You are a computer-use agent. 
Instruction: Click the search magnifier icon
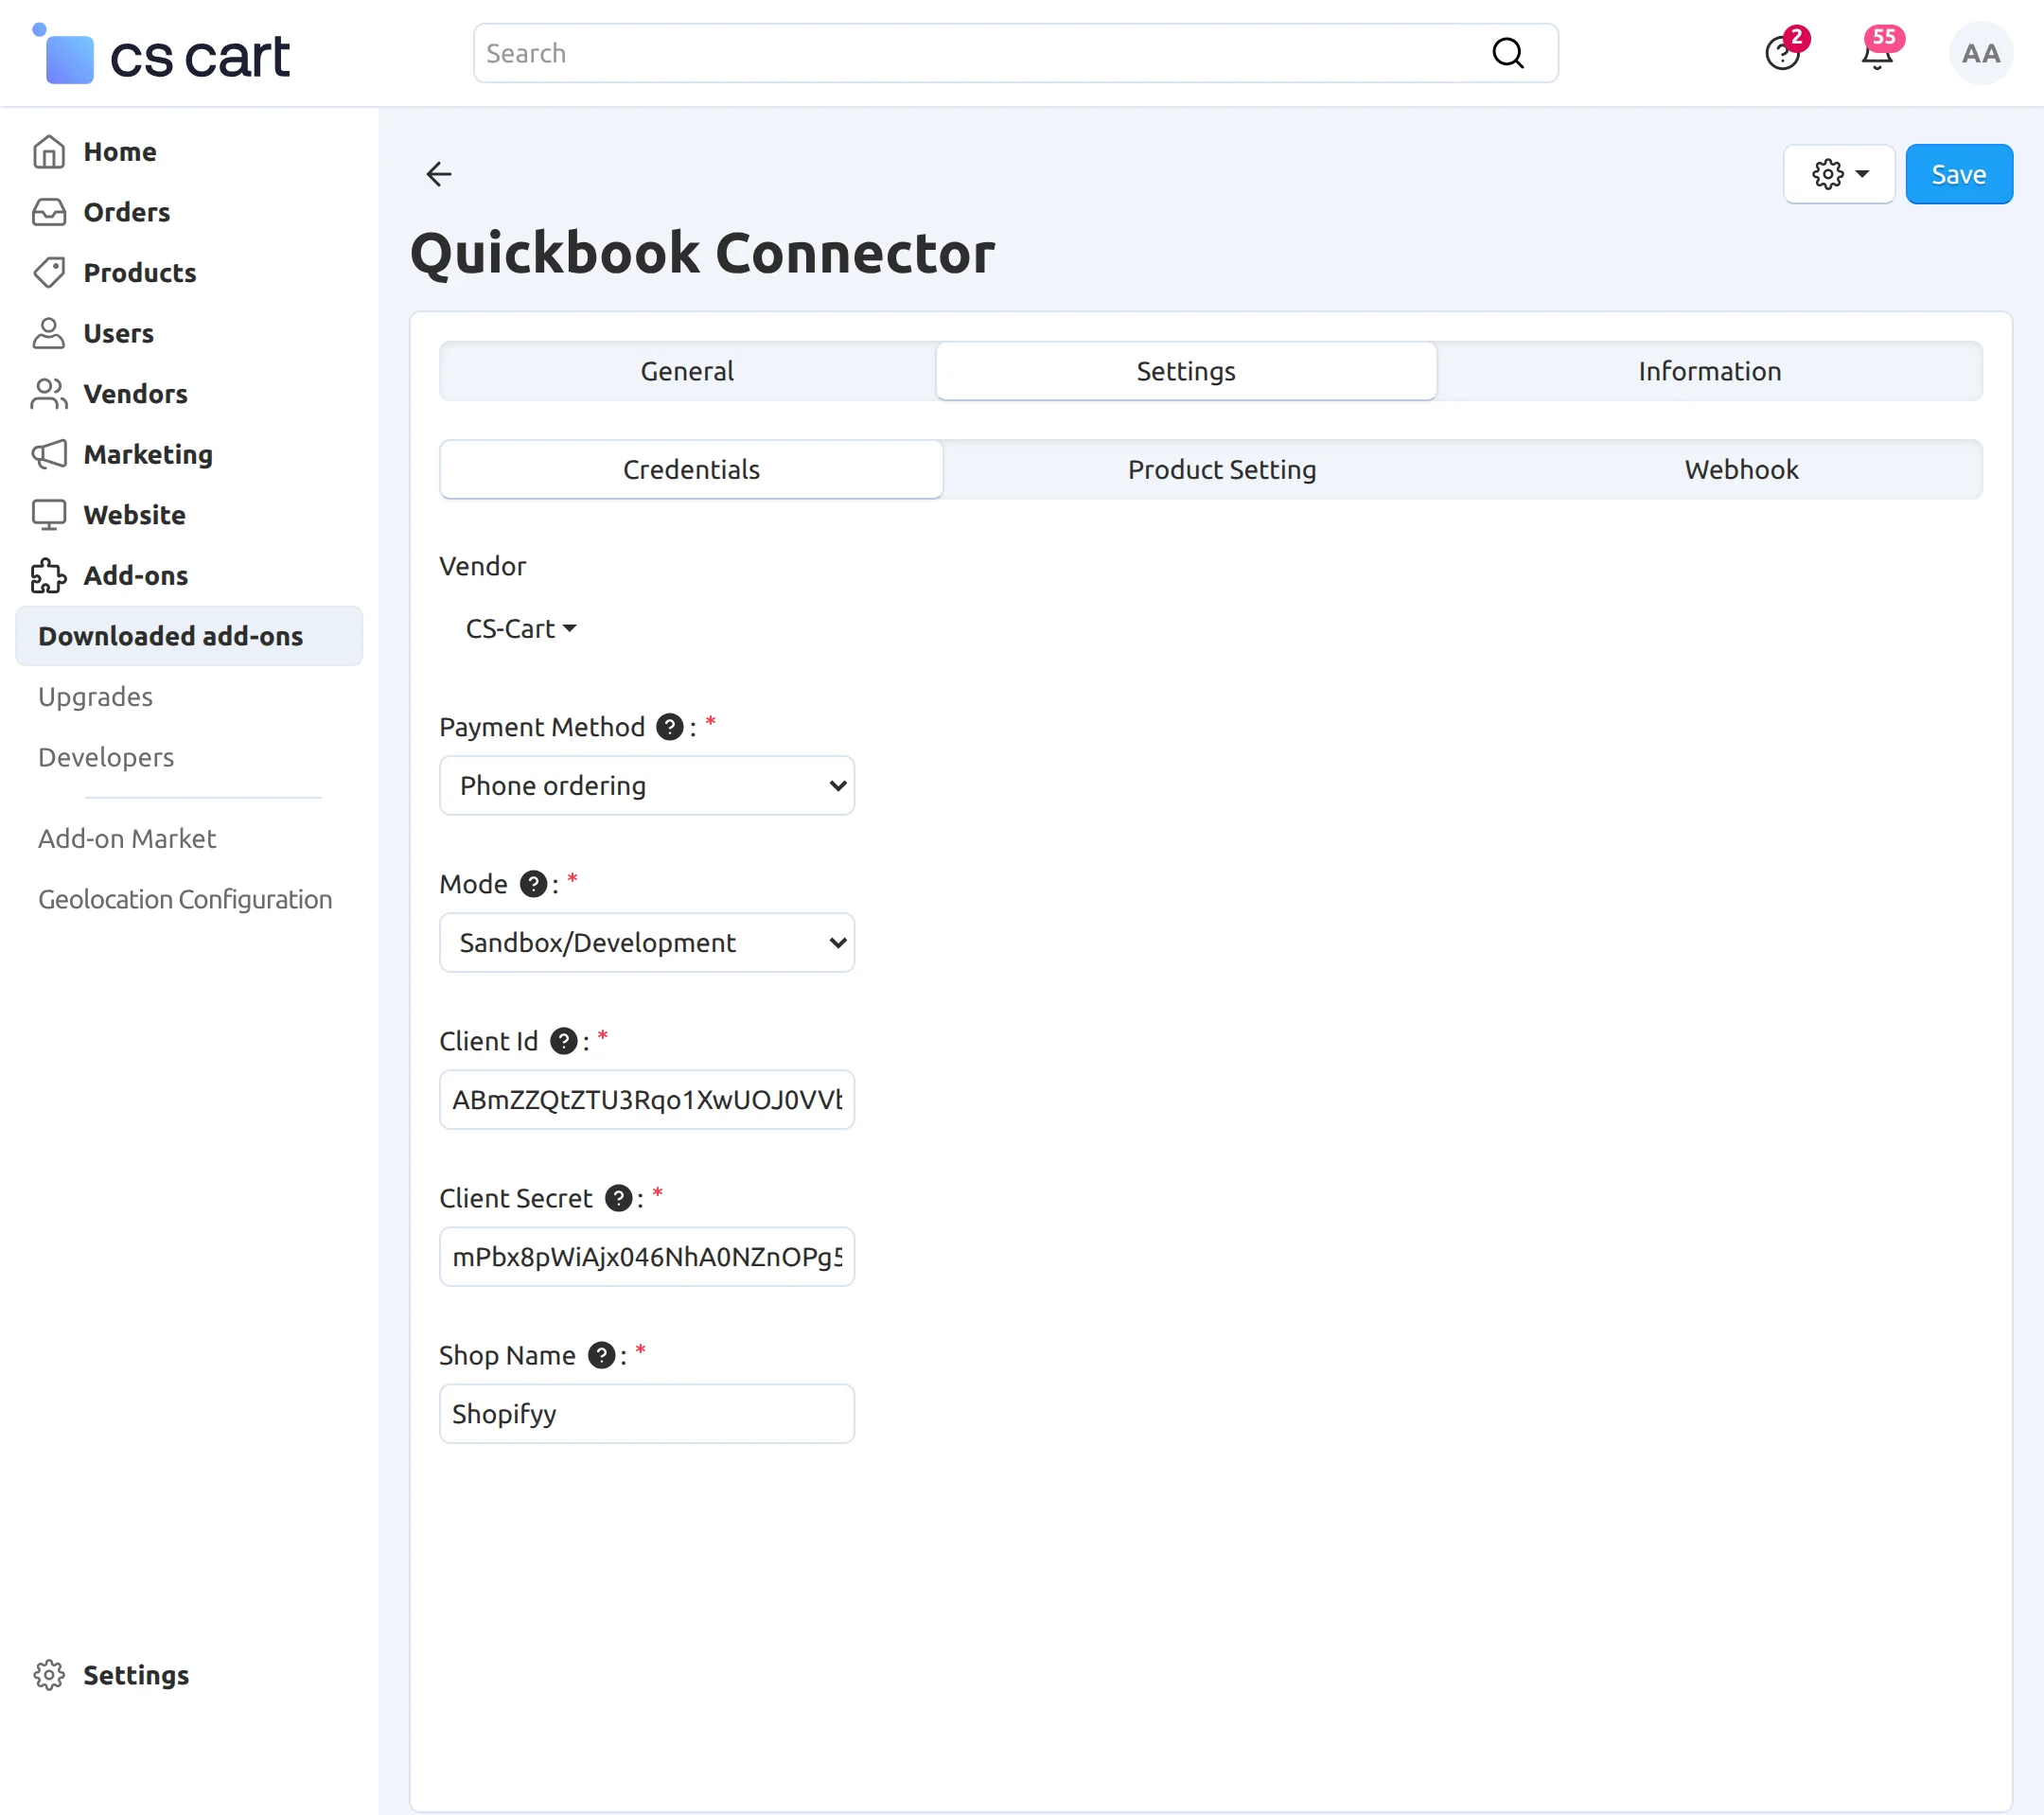pos(1508,52)
